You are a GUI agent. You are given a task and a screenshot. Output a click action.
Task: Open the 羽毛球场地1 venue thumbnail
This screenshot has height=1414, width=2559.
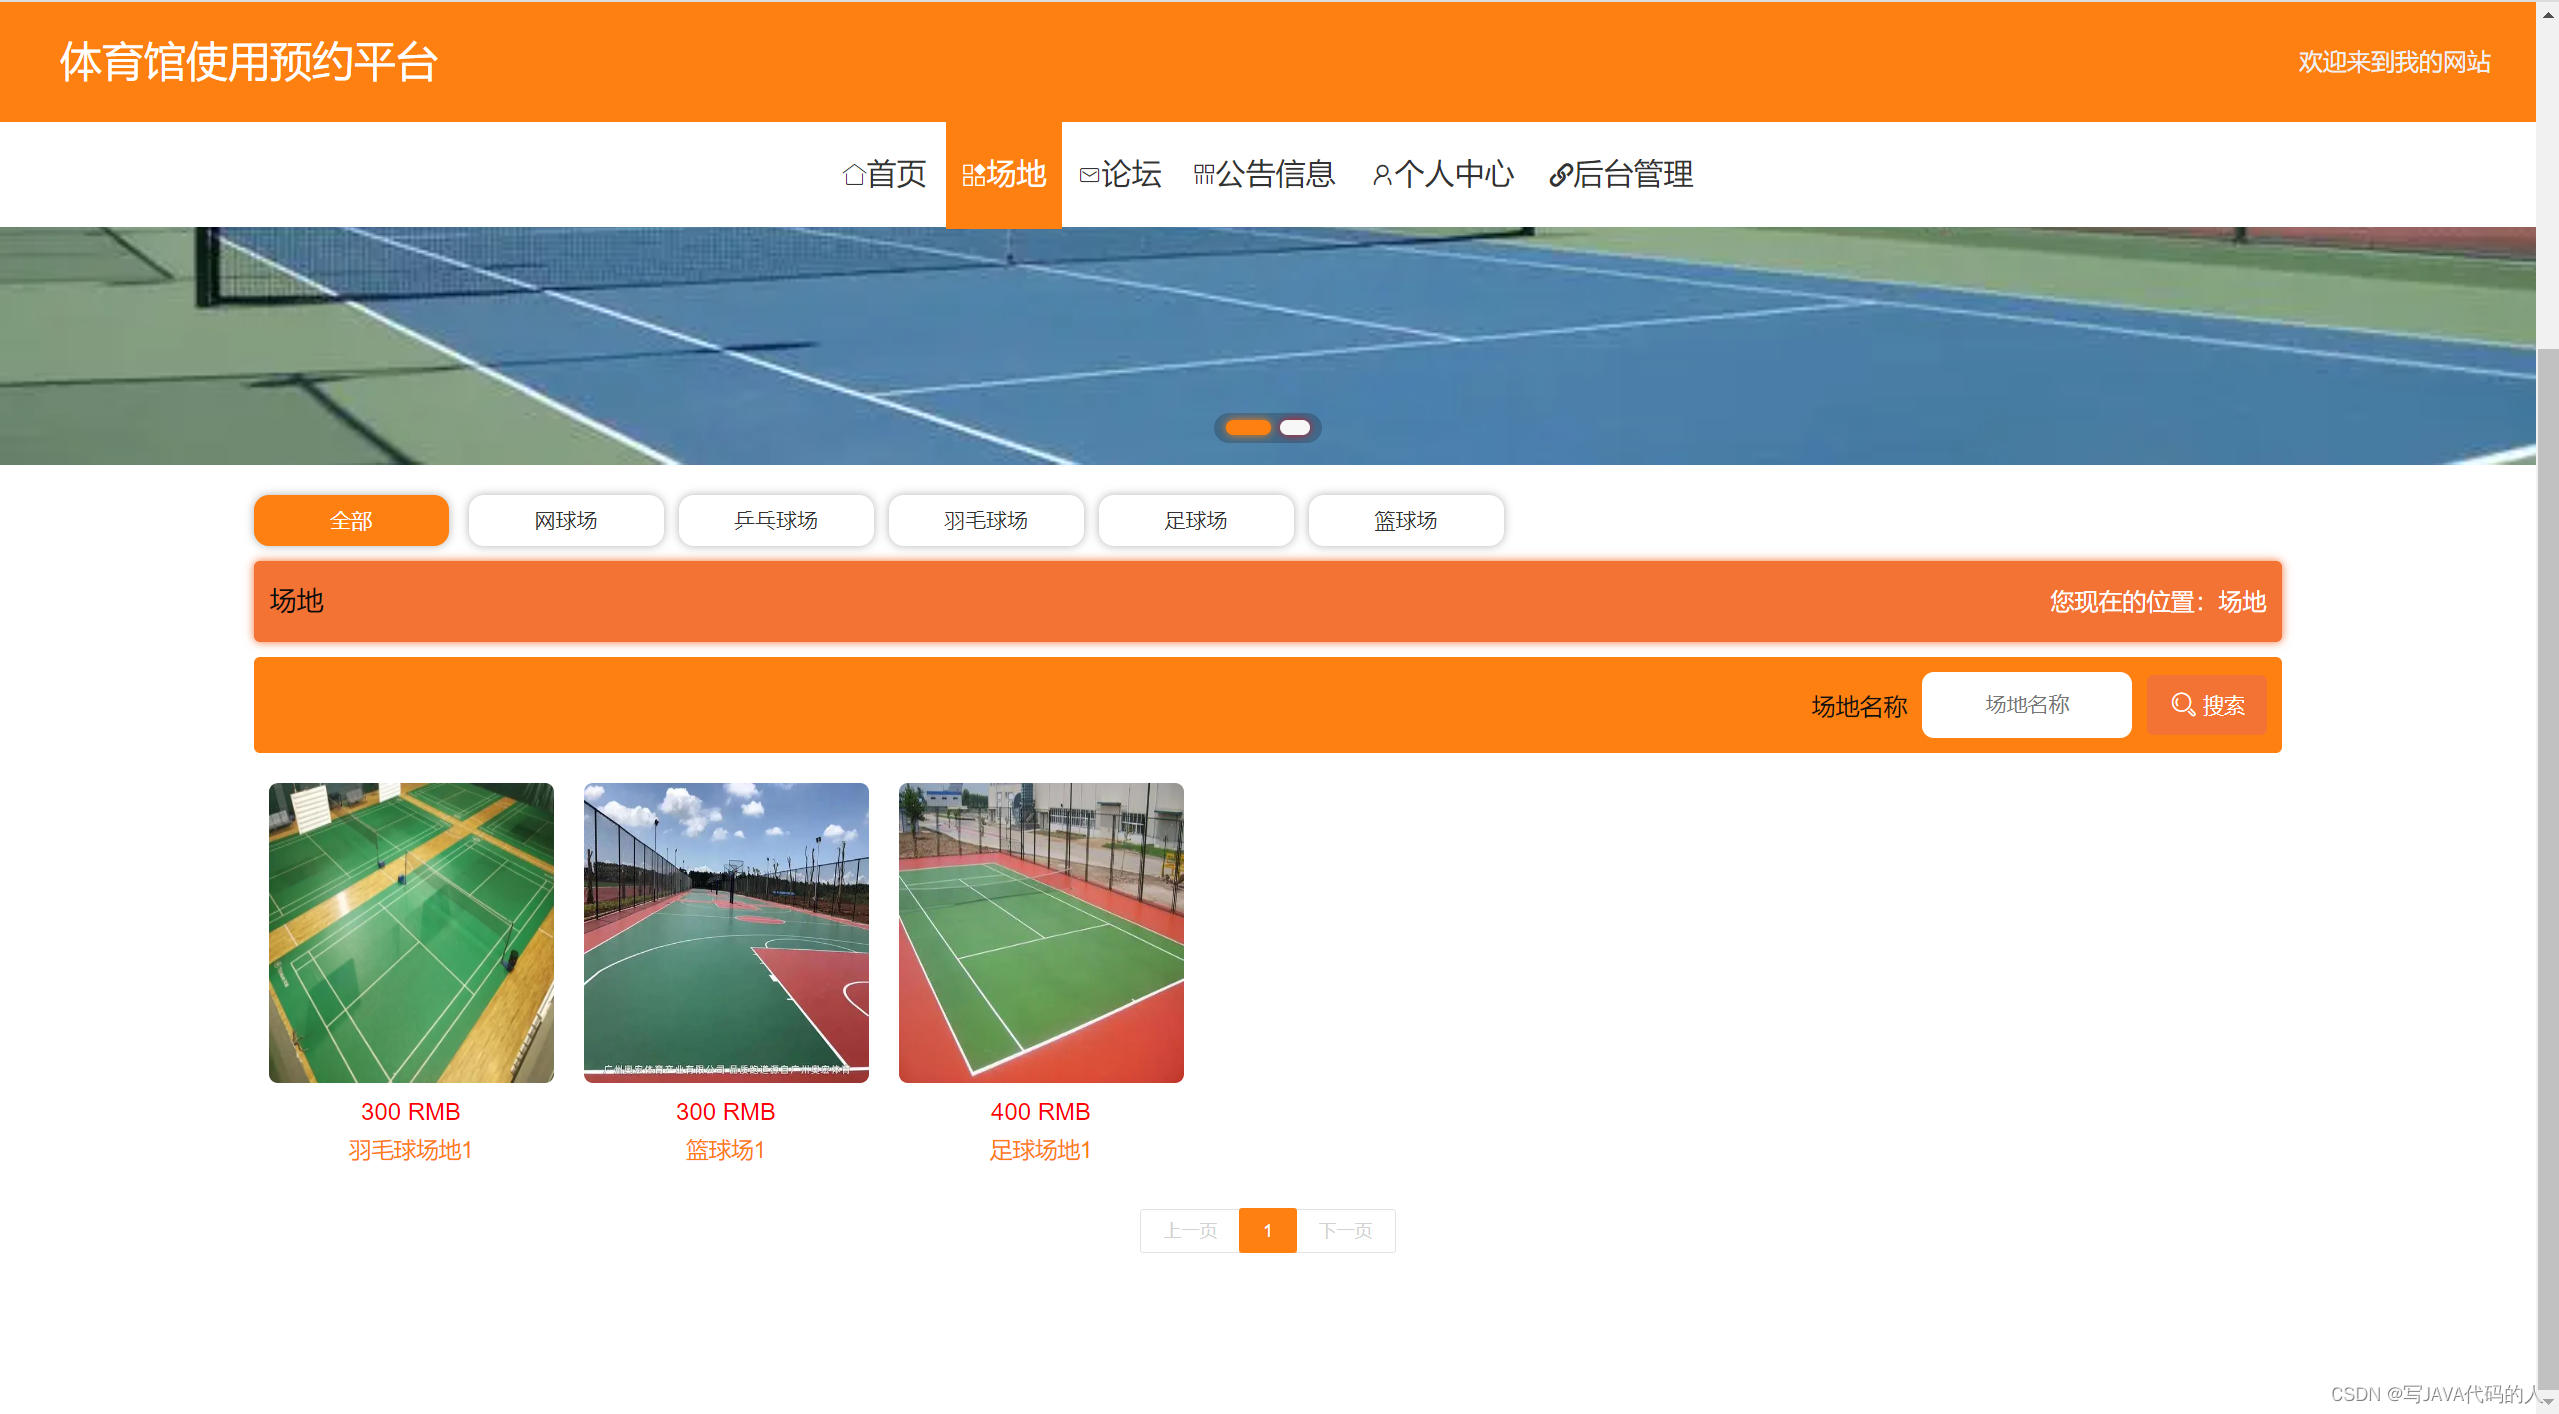(x=411, y=932)
